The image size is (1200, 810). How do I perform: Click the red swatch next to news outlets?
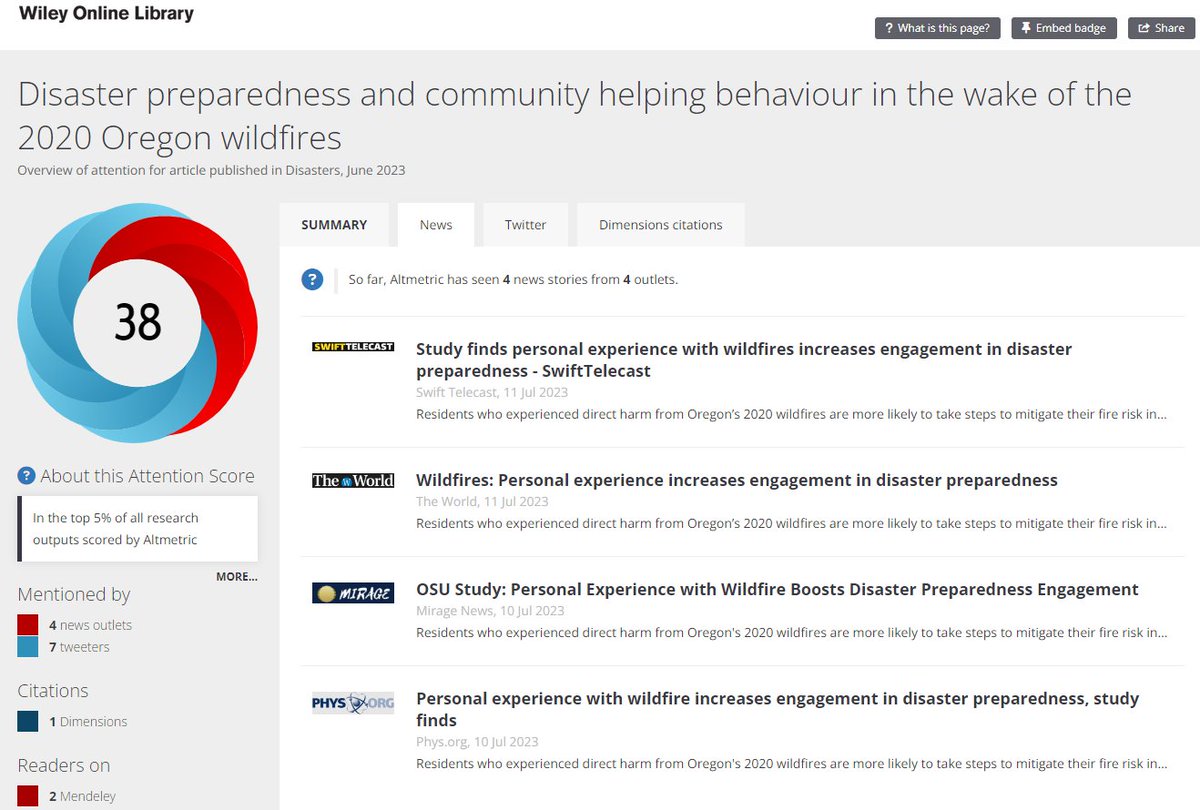(28, 625)
